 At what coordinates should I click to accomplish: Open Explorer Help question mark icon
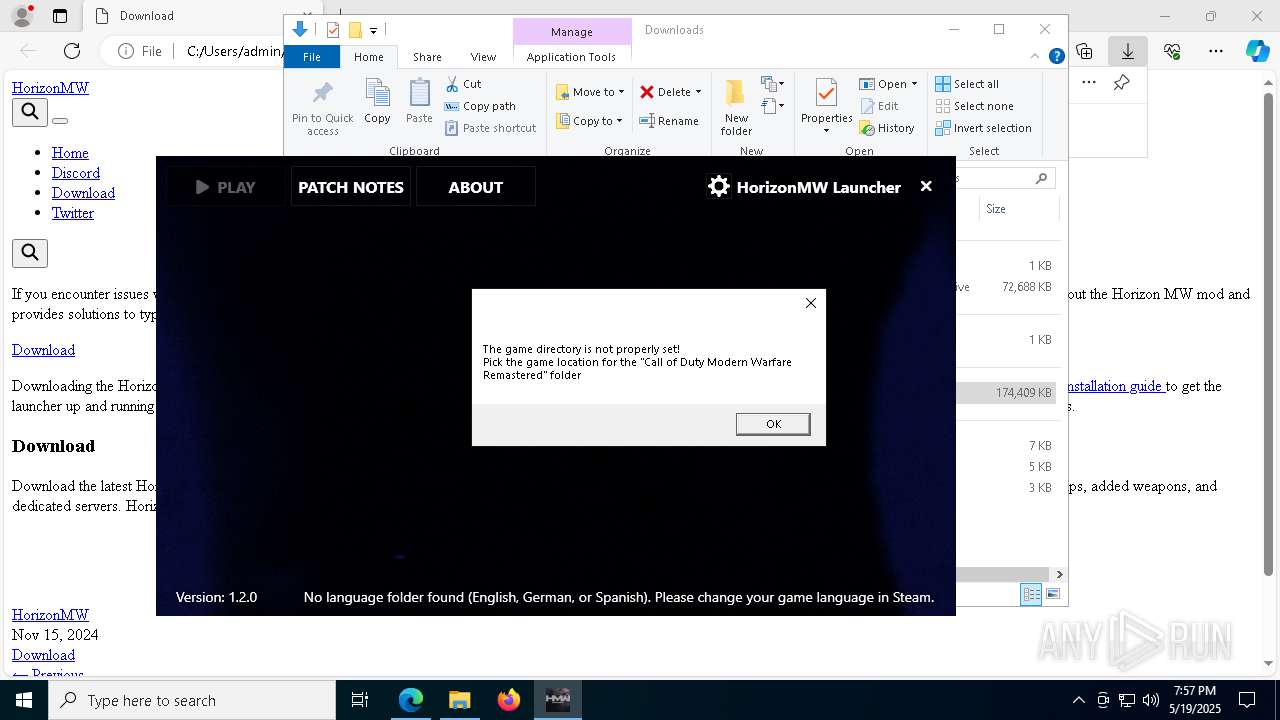(x=1056, y=57)
